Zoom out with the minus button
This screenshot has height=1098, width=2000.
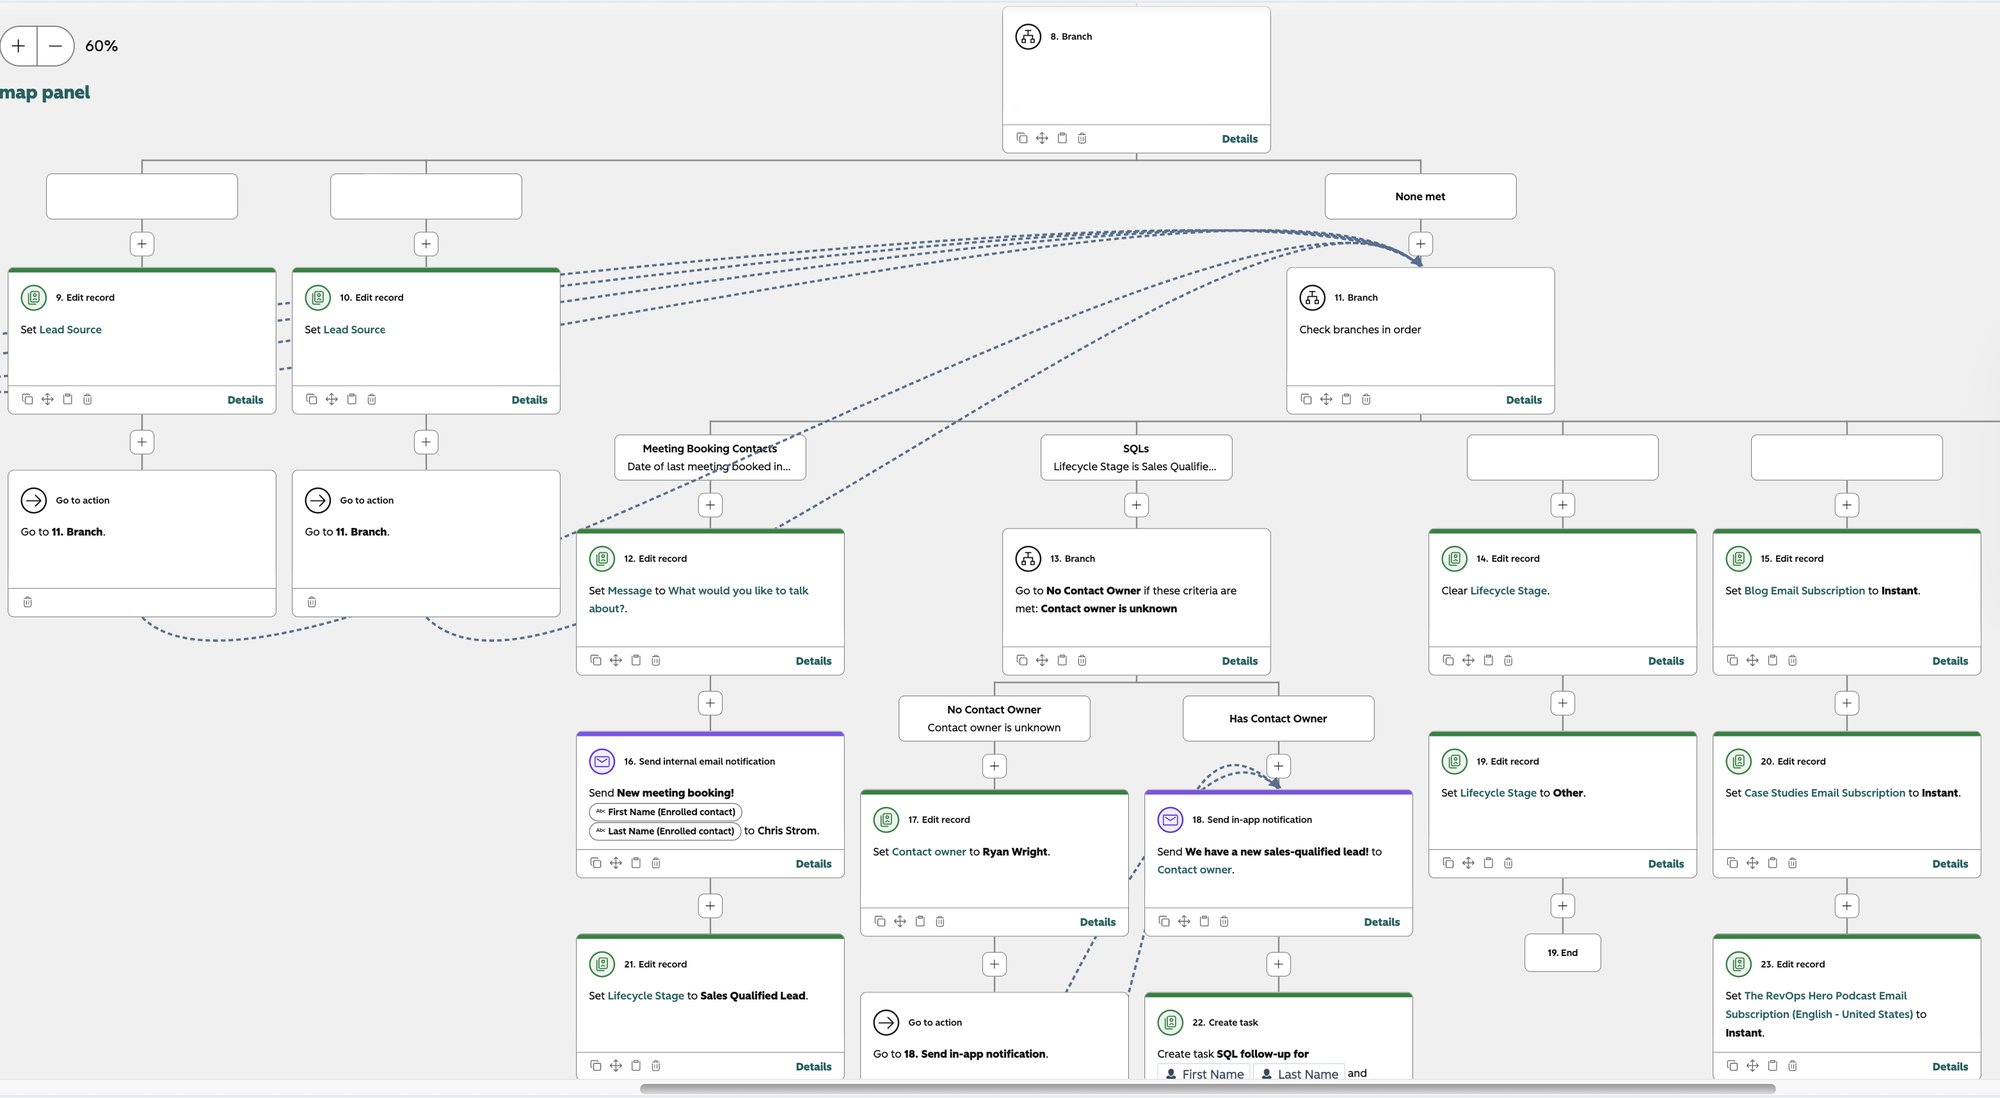tap(56, 46)
